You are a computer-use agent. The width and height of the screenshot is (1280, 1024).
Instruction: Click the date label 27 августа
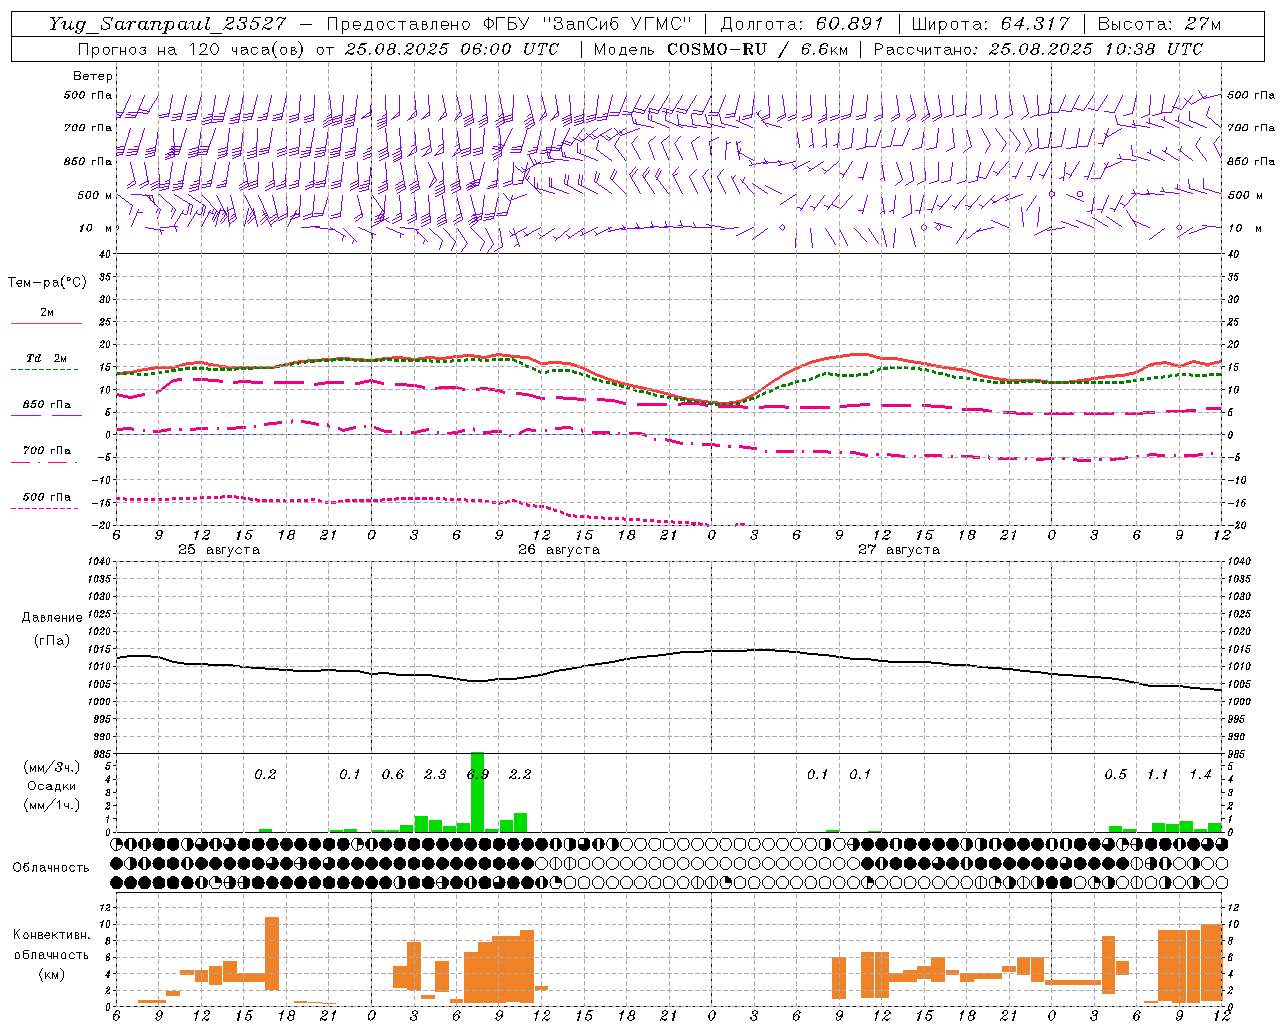coord(899,550)
